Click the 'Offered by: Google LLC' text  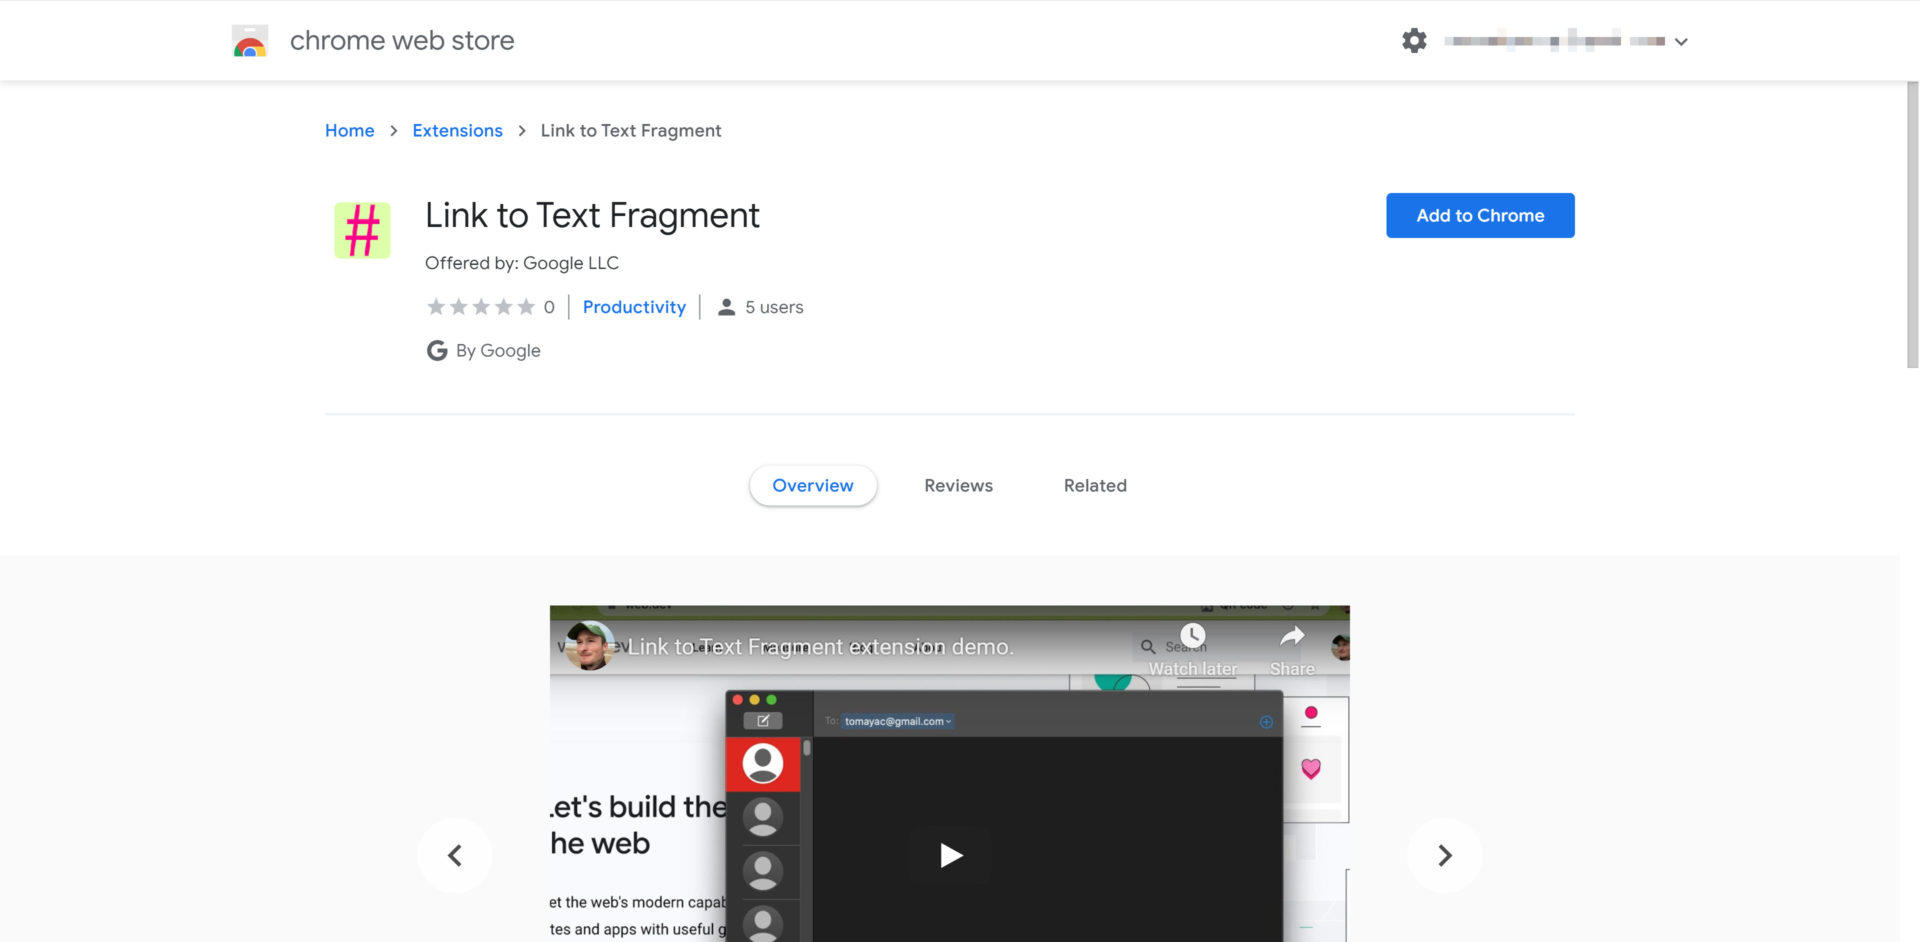point(522,263)
